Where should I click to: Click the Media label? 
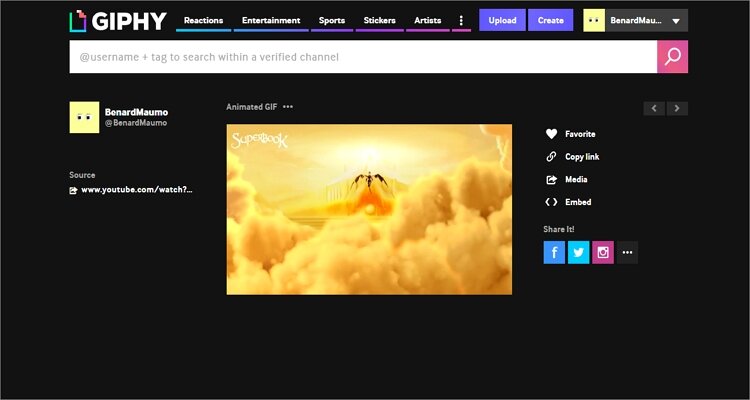click(576, 179)
